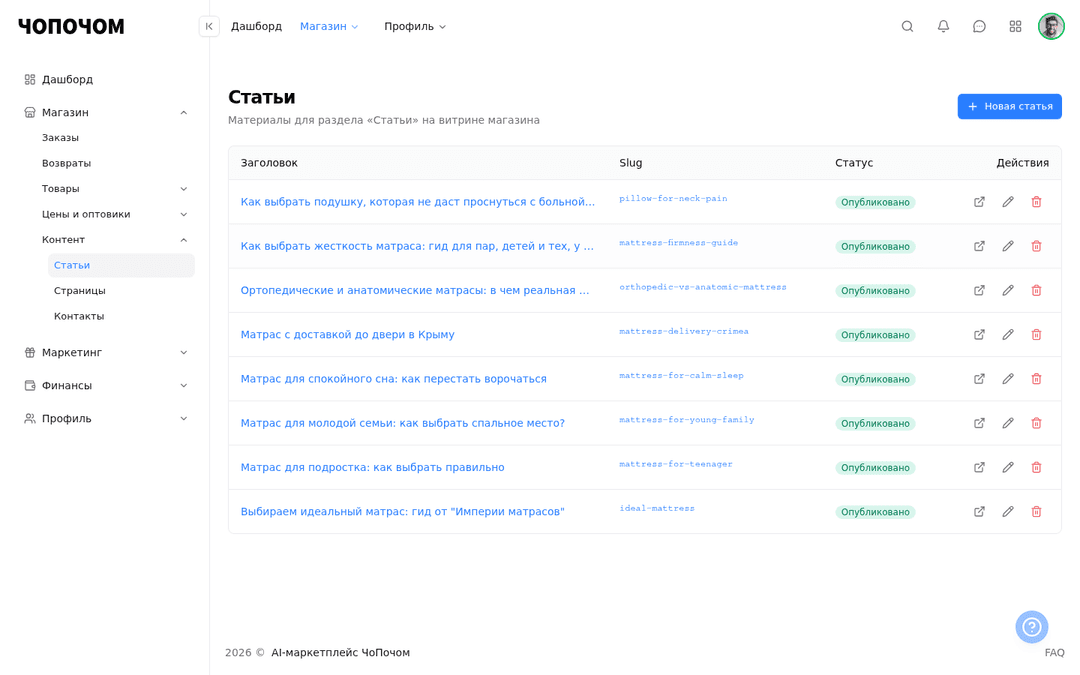
Task: Delete the pillow-for-neck-pain article
Action: (x=1036, y=202)
